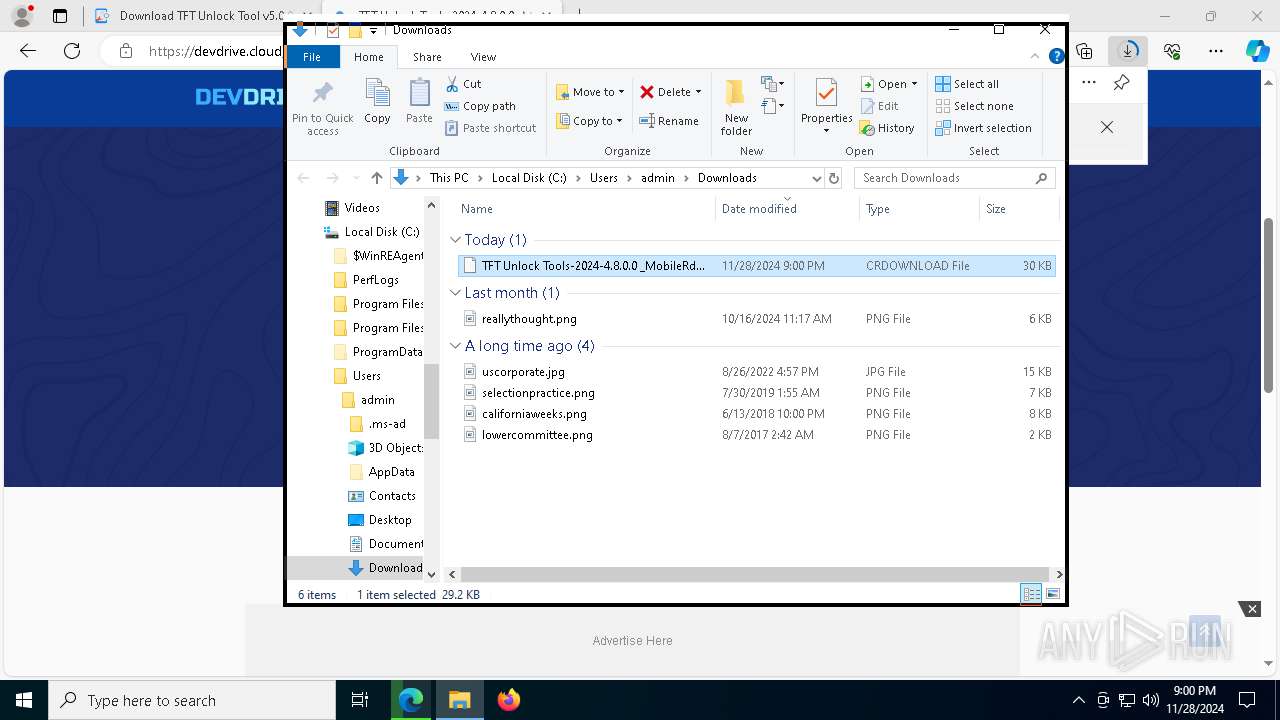Click Windows taskbar search box
The image size is (1280, 720).
pyautogui.click(x=192, y=700)
